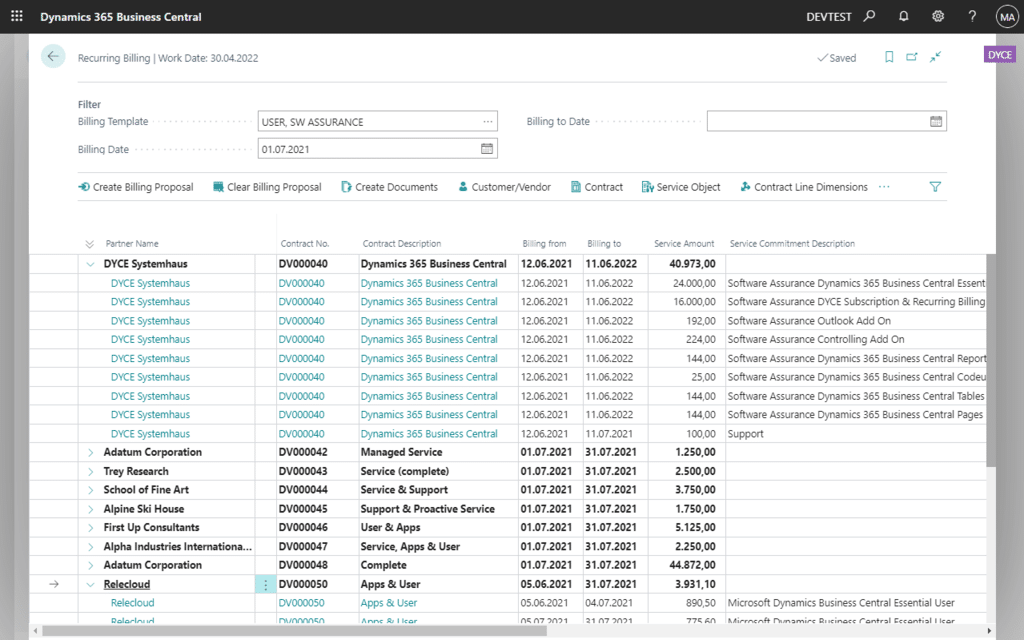Image resolution: width=1024 pixels, height=640 pixels.
Task: Open Dynamics 365 link in 192,00 row
Action: [x=429, y=321]
